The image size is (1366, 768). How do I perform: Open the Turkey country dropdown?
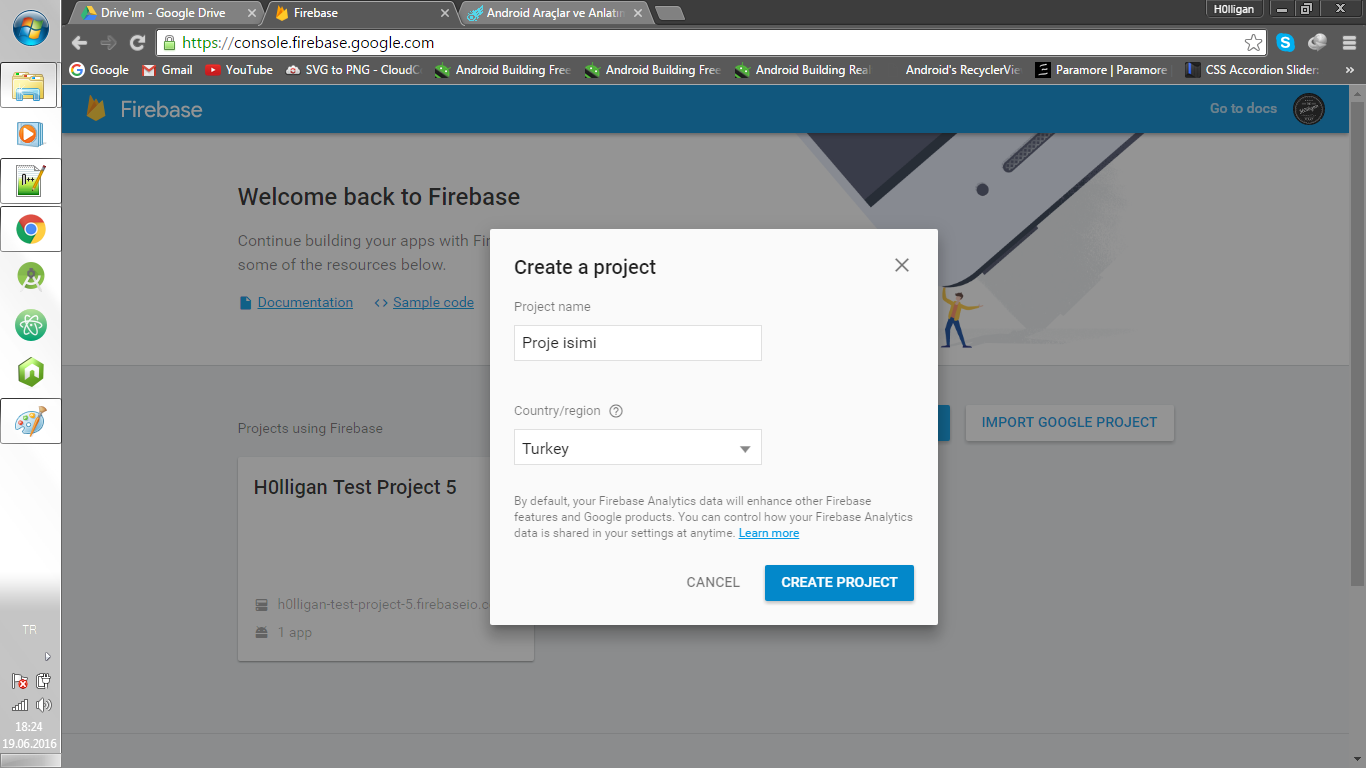click(x=638, y=448)
